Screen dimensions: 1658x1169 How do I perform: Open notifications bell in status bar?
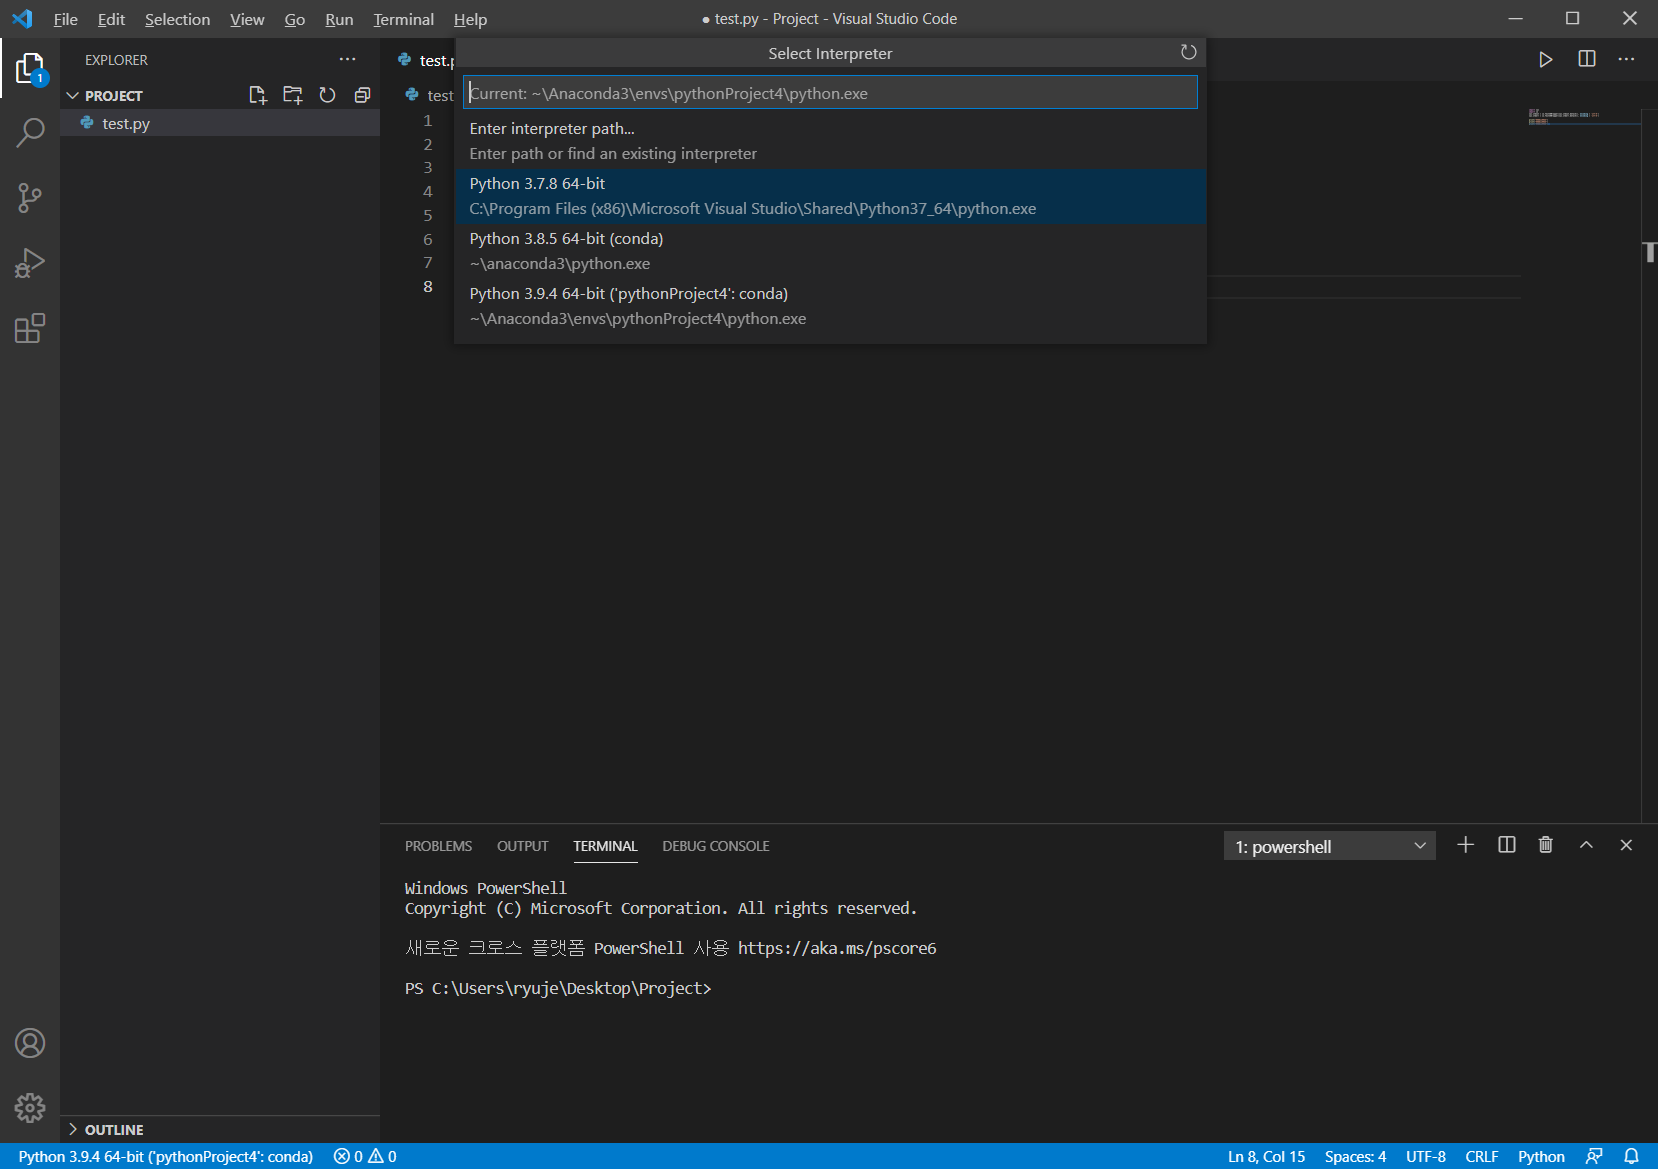1631,1156
